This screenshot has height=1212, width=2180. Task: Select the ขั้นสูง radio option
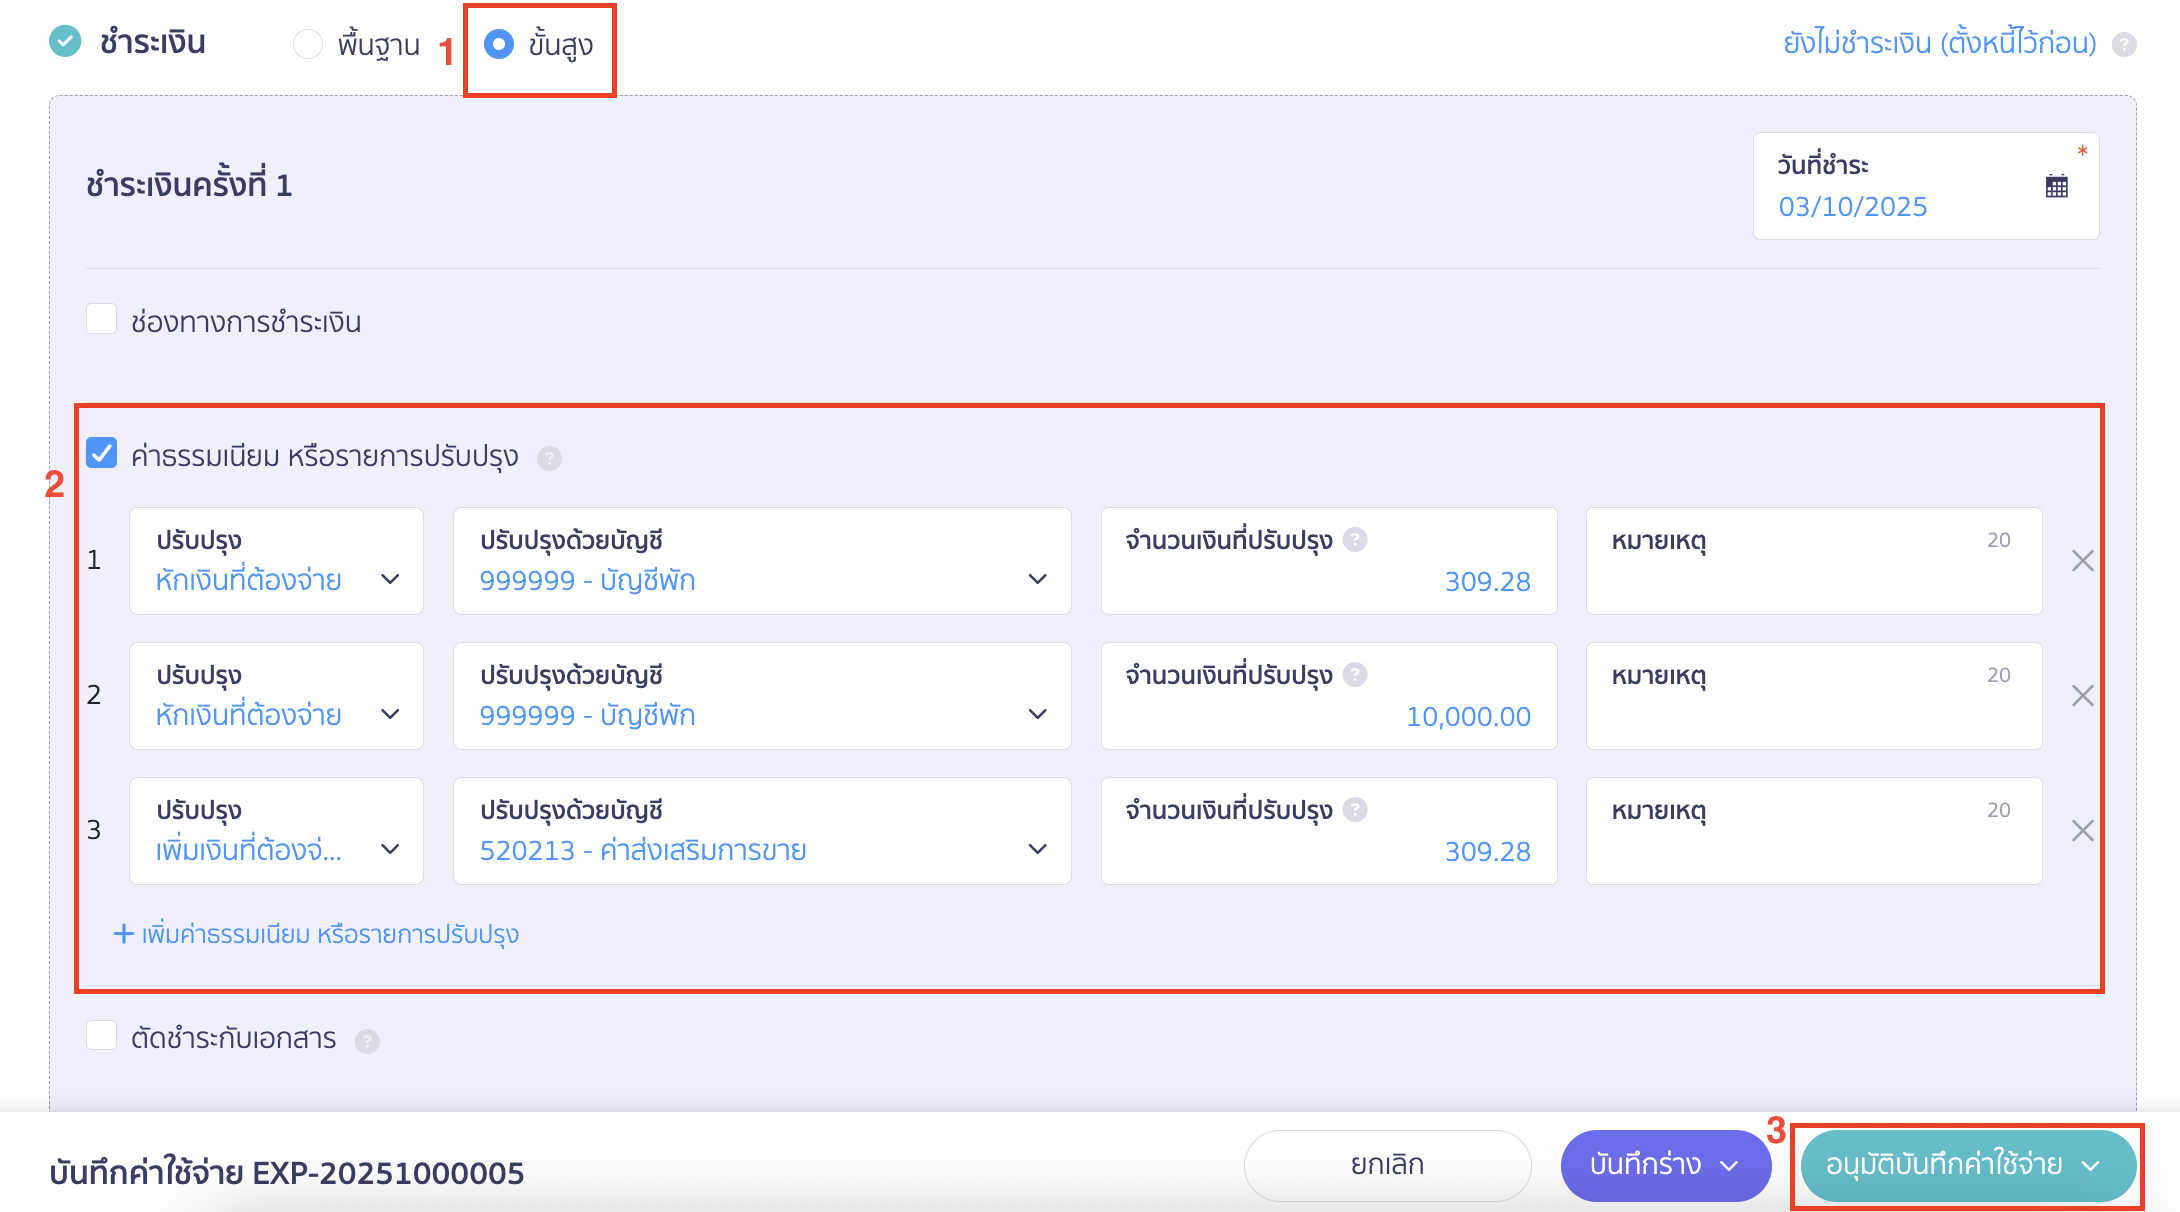(498, 44)
